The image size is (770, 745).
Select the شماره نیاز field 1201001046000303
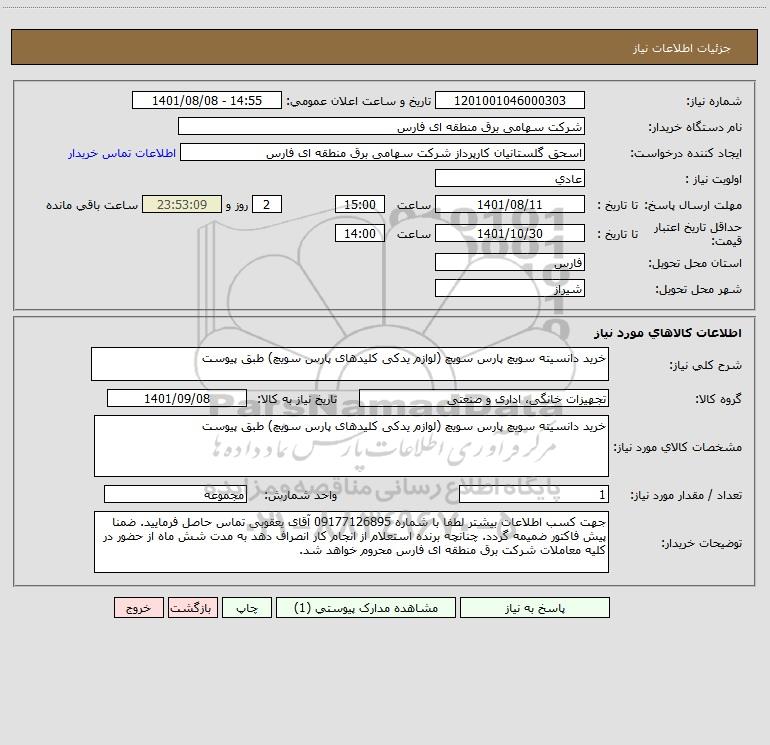click(x=510, y=101)
